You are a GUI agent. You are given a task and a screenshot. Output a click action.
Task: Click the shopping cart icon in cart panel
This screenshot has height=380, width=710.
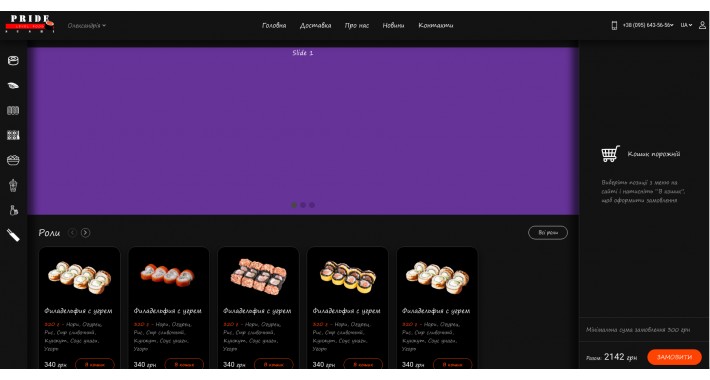pos(610,154)
